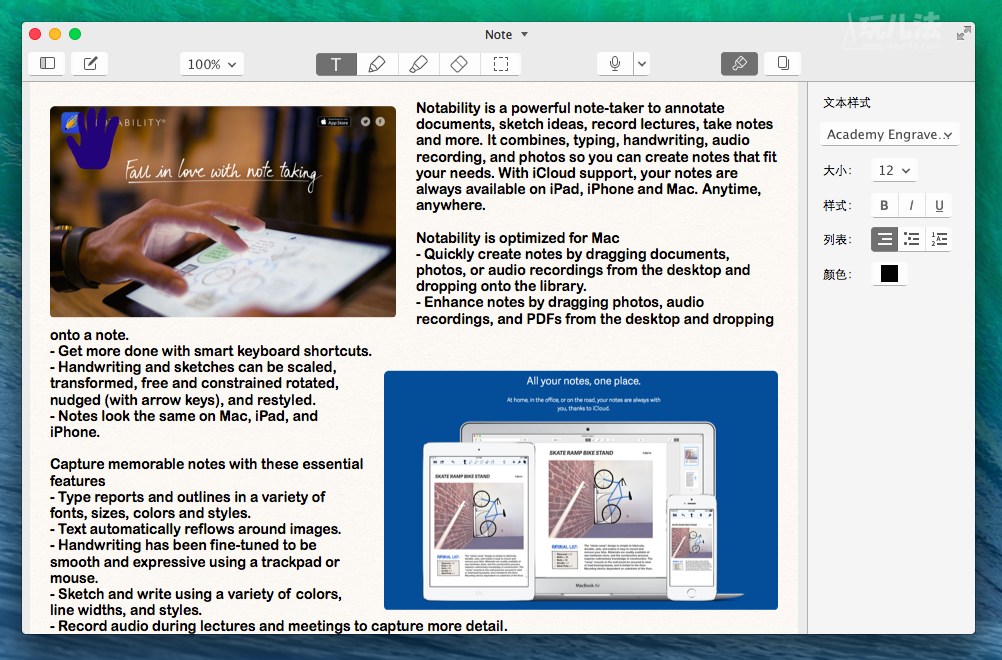Open the Note title menu
This screenshot has width=1002, height=660.
505,35
